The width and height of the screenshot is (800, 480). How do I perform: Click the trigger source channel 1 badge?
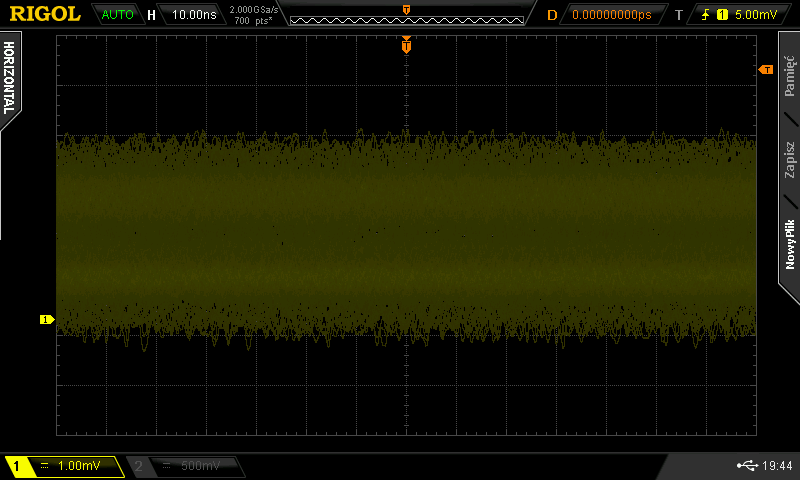point(722,14)
